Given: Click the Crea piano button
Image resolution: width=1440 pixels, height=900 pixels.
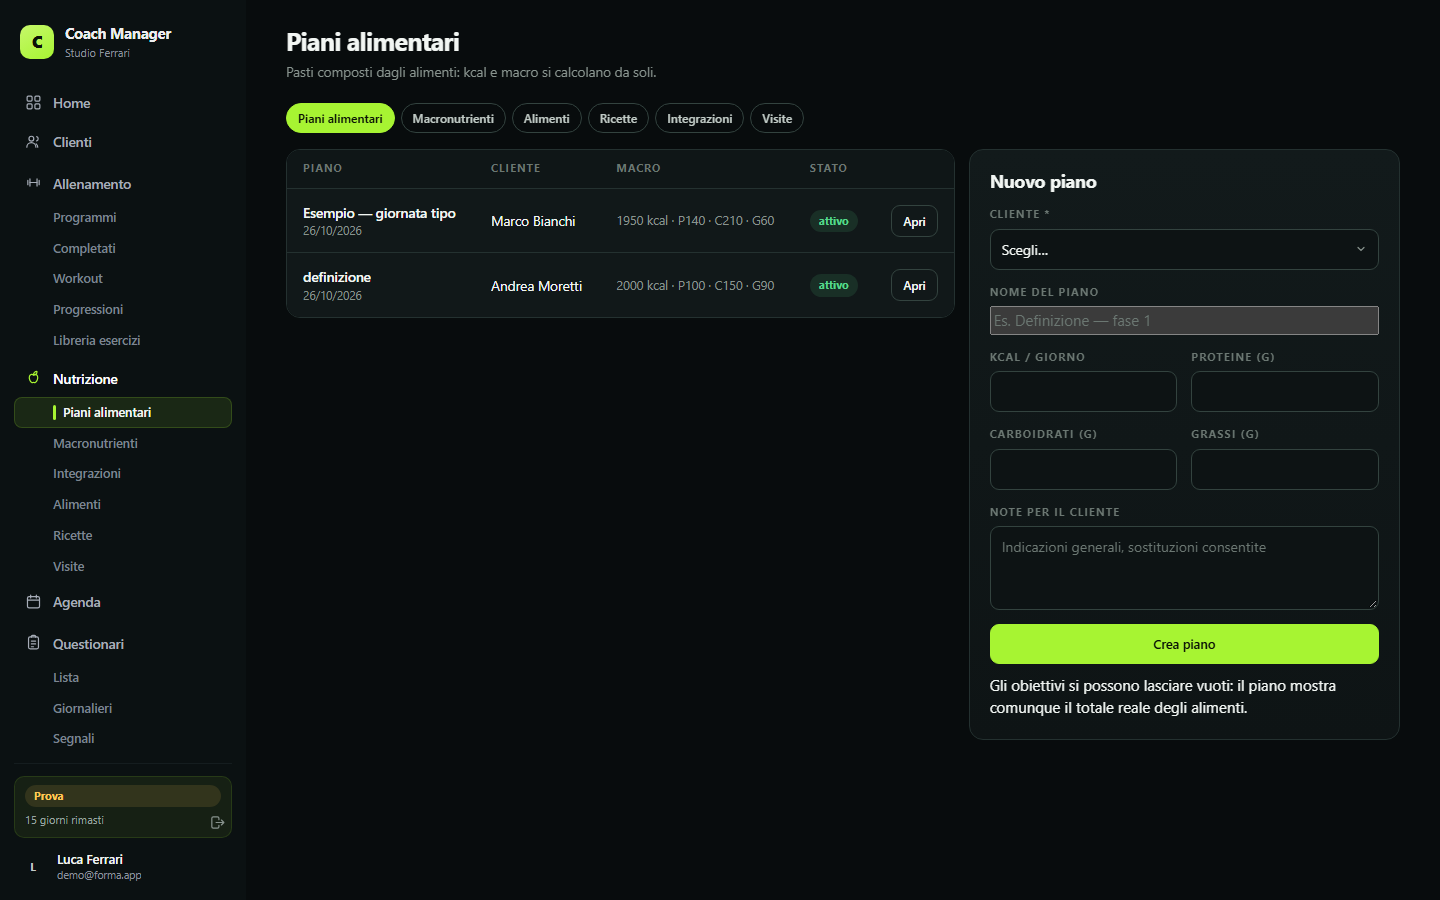Looking at the screenshot, I should pyautogui.click(x=1184, y=644).
